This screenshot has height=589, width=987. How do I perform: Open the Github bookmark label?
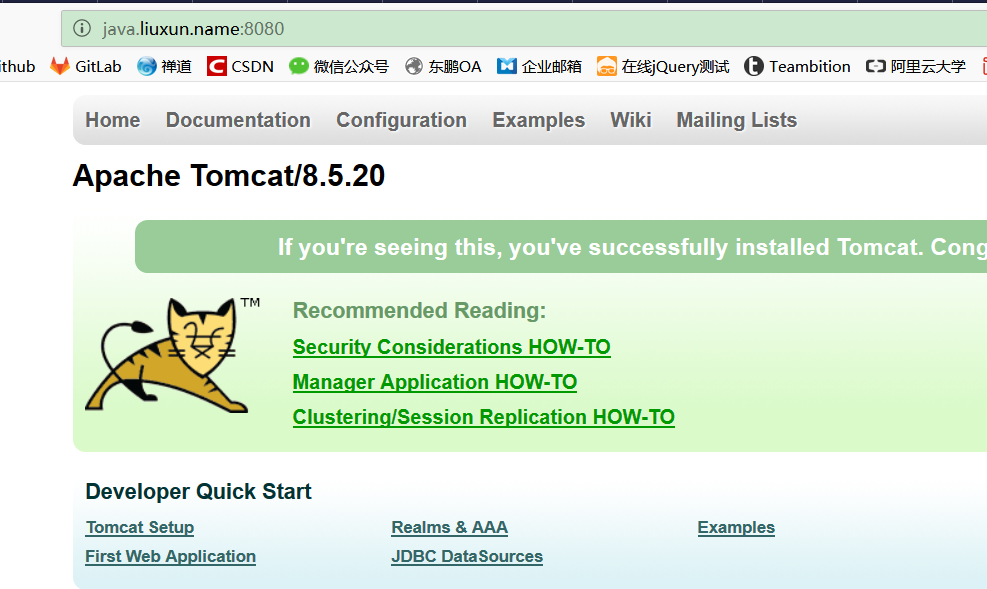pos(18,66)
